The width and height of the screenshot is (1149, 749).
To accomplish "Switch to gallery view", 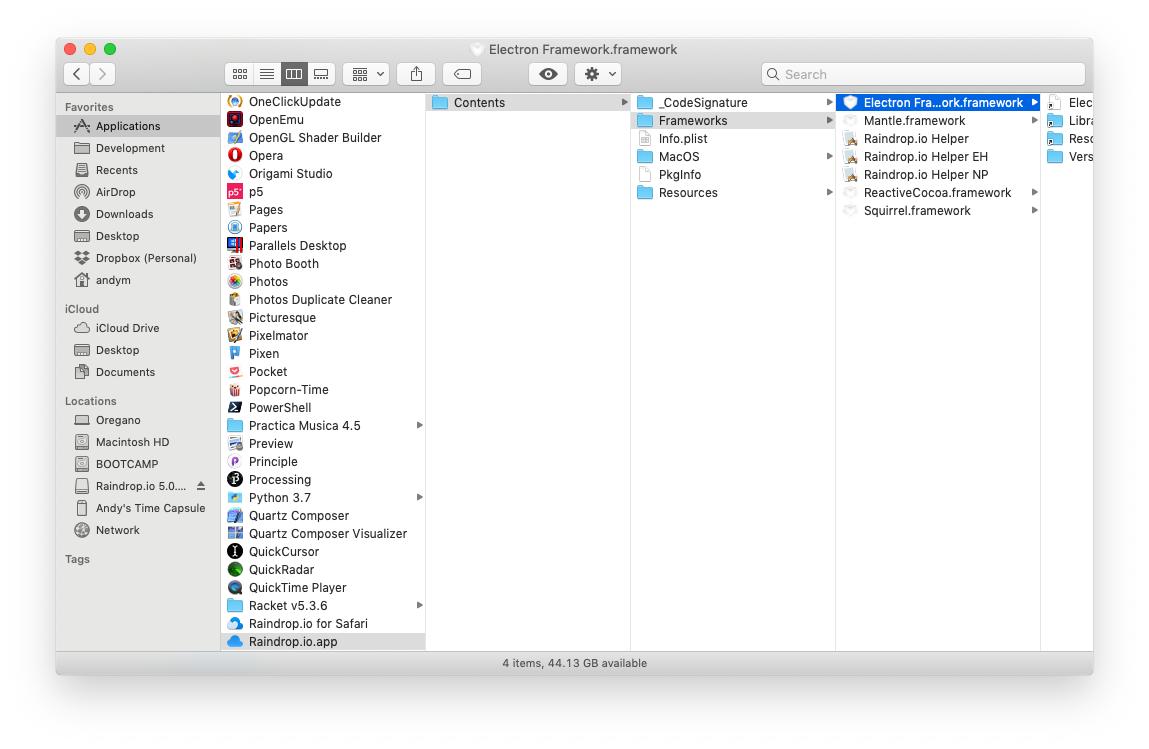I will [321, 74].
